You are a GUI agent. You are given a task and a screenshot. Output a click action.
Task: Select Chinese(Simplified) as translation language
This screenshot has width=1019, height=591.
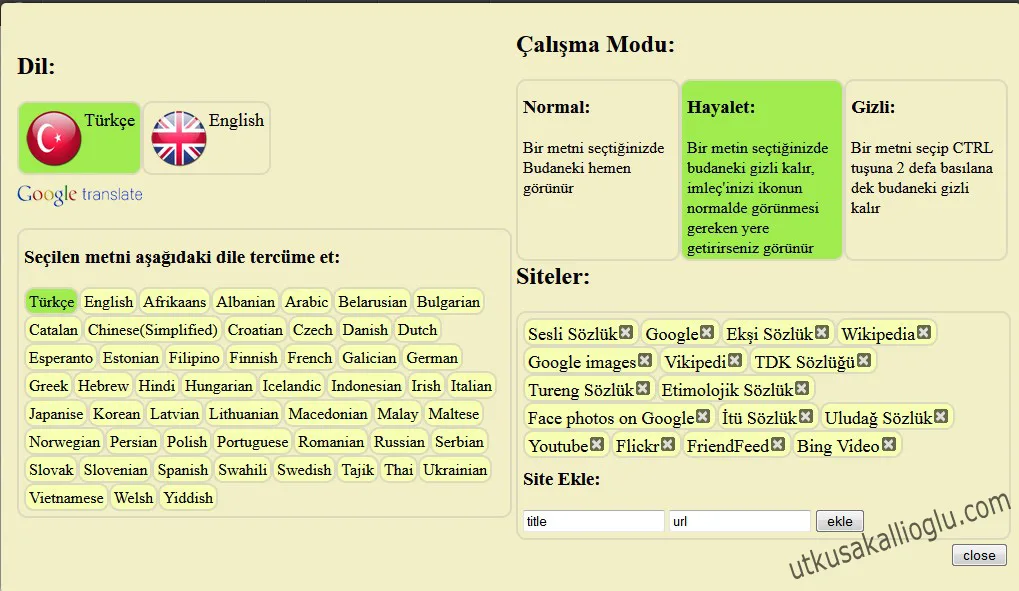[x=153, y=330]
